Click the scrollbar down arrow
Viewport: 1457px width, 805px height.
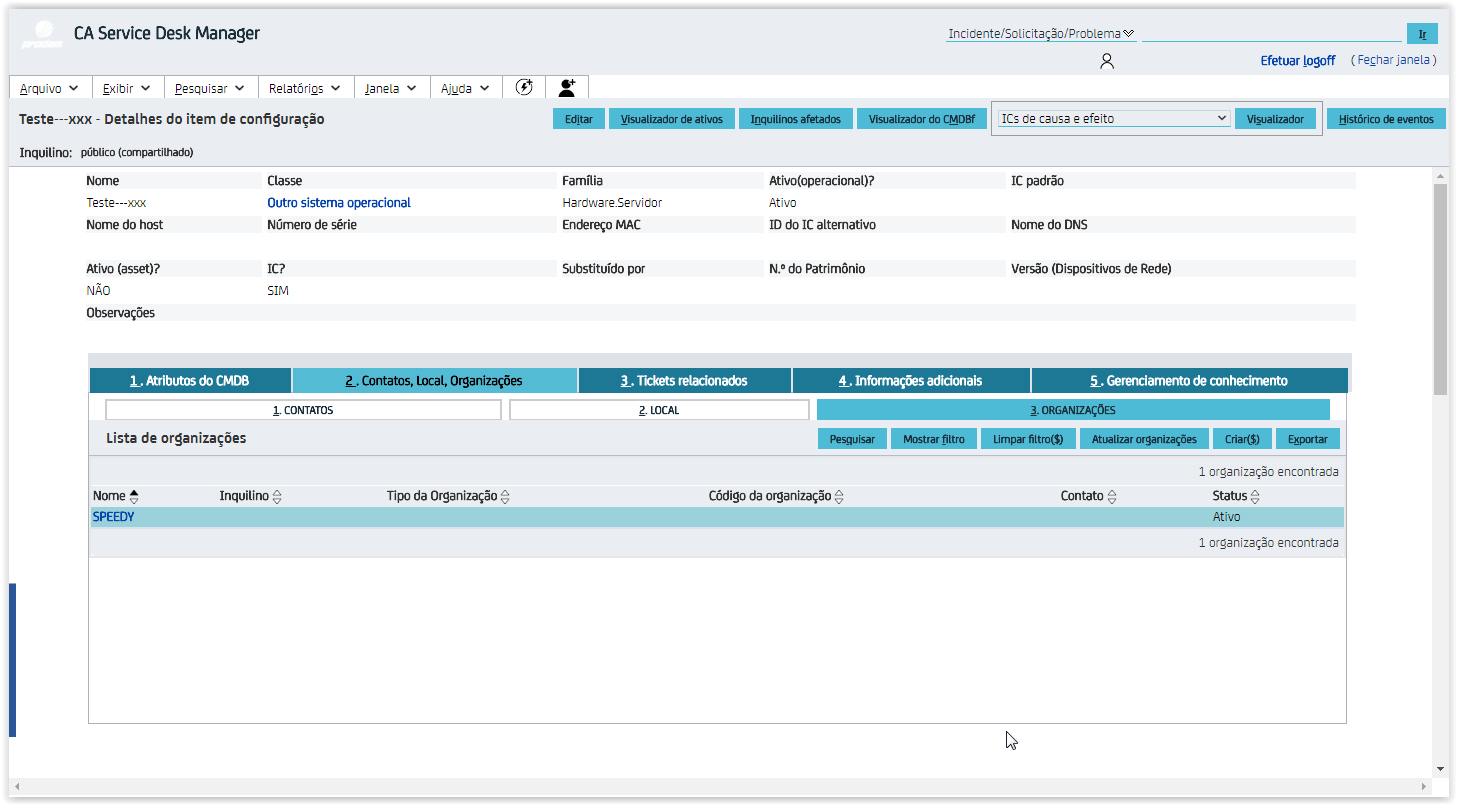1440,769
